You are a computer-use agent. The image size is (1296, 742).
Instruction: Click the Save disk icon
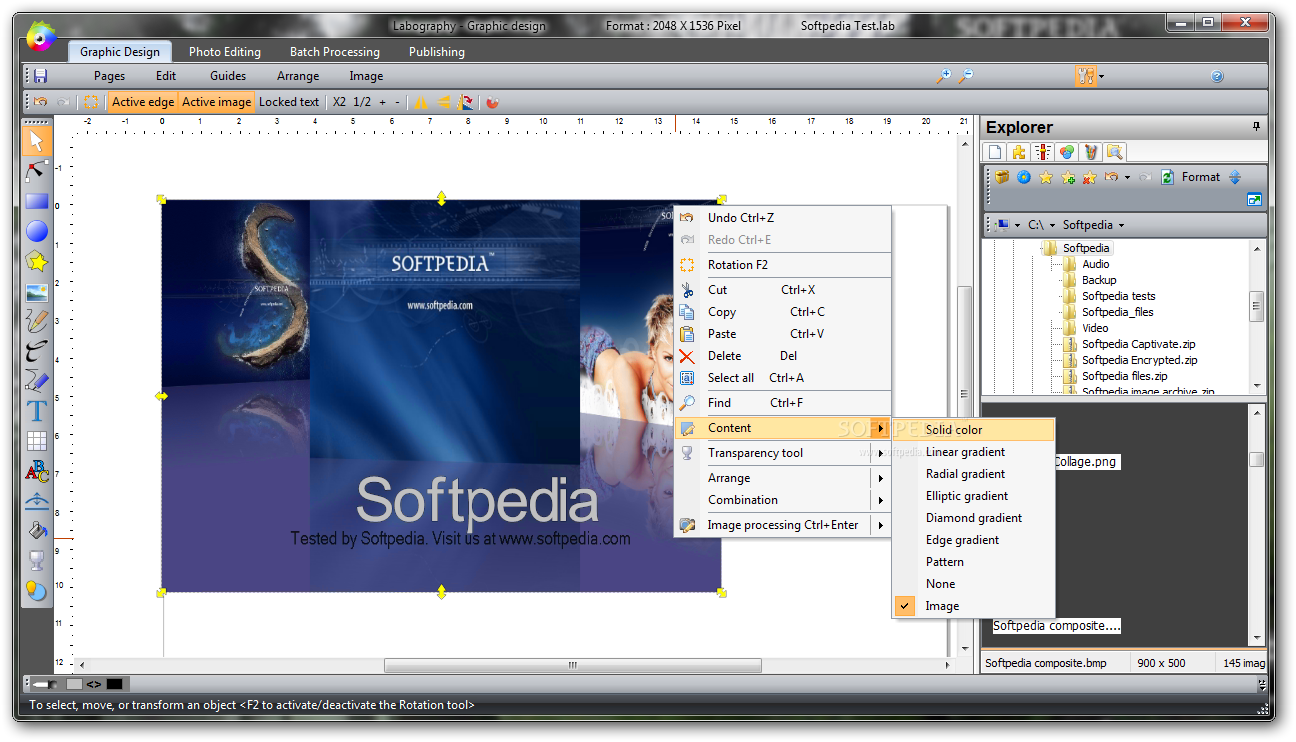(x=41, y=76)
